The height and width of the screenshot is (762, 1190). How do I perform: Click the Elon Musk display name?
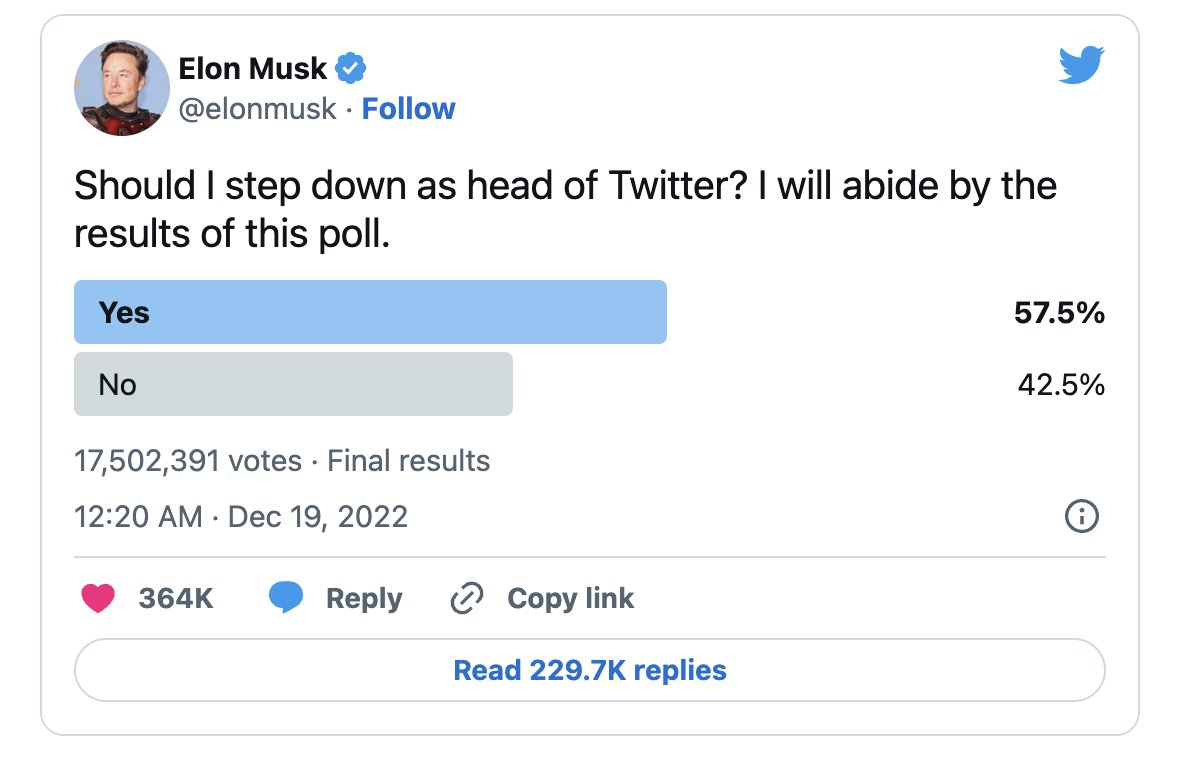[x=252, y=69]
